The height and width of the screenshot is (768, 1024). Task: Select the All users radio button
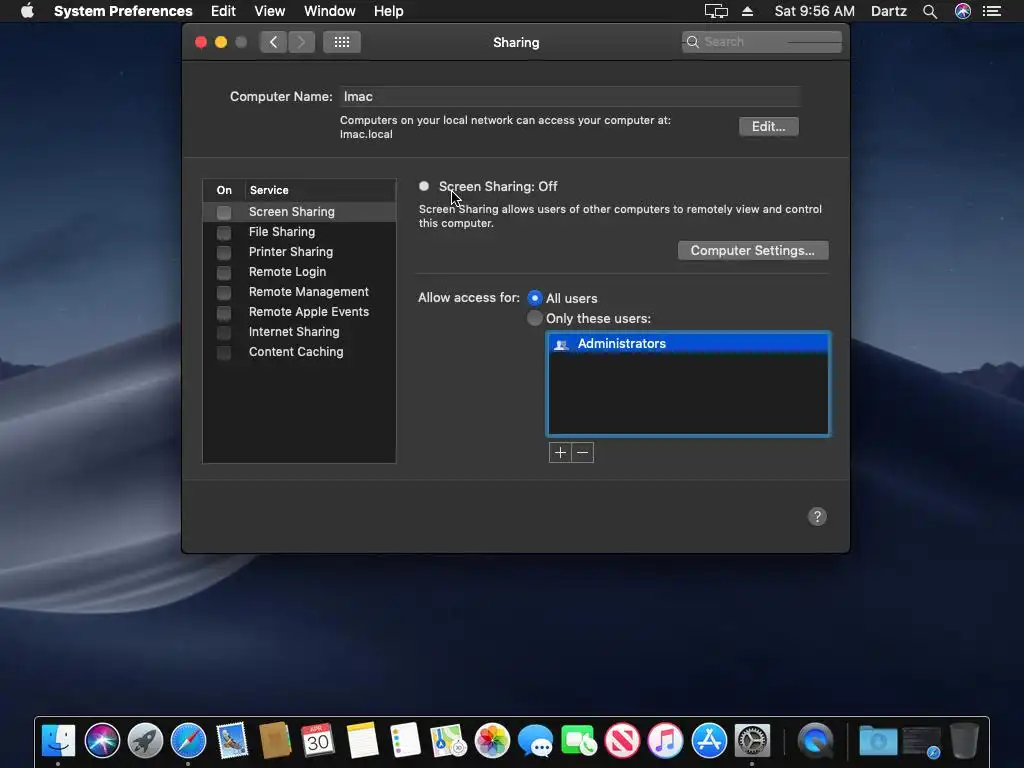[535, 298]
